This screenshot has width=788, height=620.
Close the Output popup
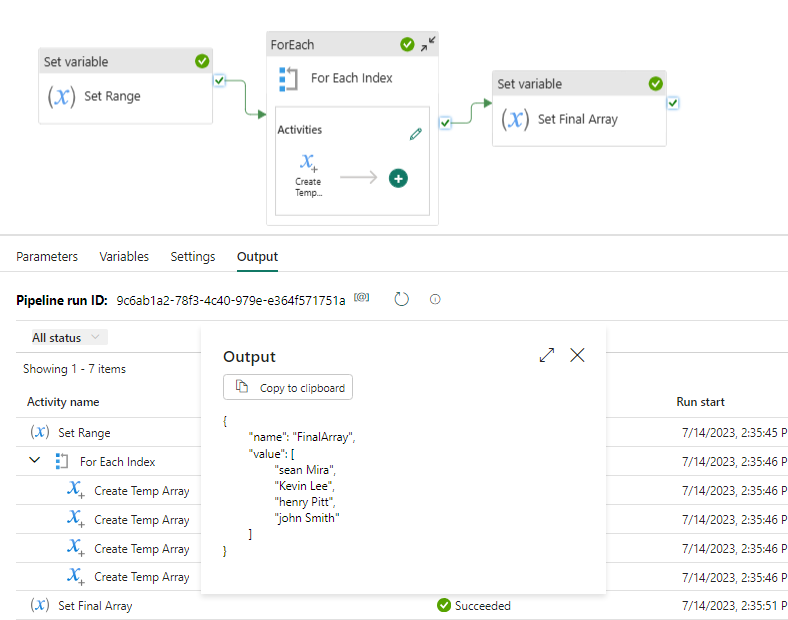[x=577, y=355]
